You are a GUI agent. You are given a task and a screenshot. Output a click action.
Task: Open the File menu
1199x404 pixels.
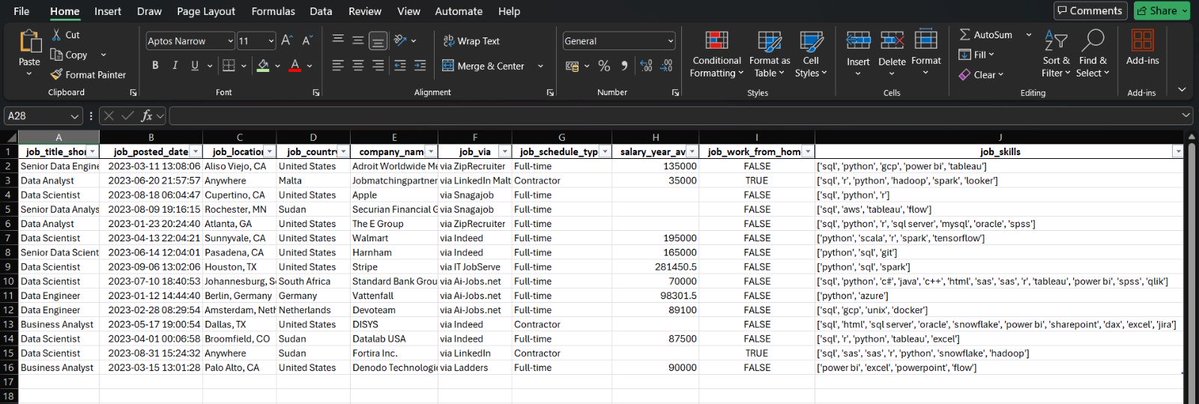[22, 11]
